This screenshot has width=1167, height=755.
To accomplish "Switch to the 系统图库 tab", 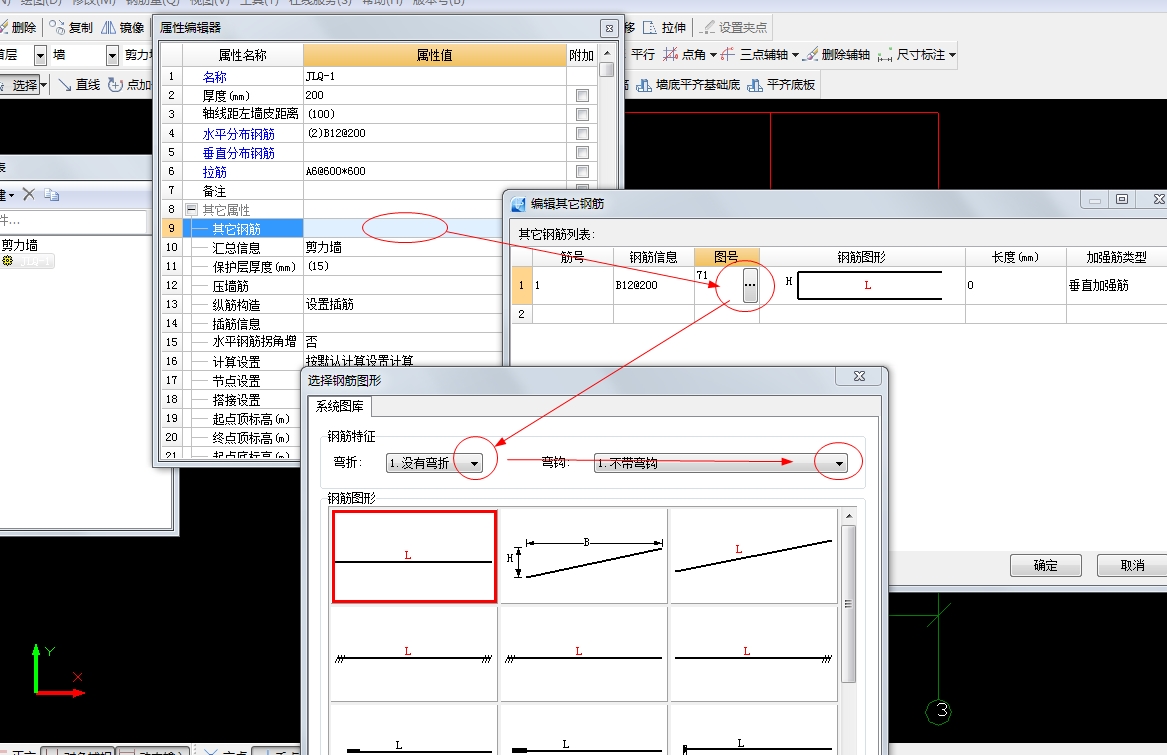I will pos(339,407).
